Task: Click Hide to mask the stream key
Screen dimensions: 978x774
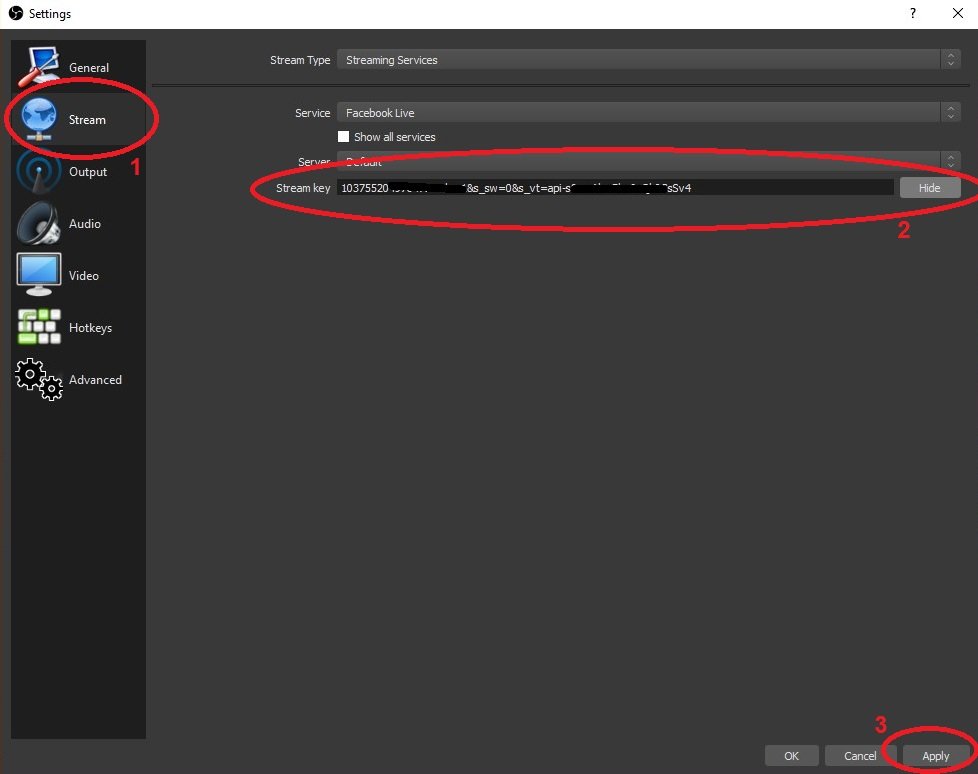Action: 929,187
